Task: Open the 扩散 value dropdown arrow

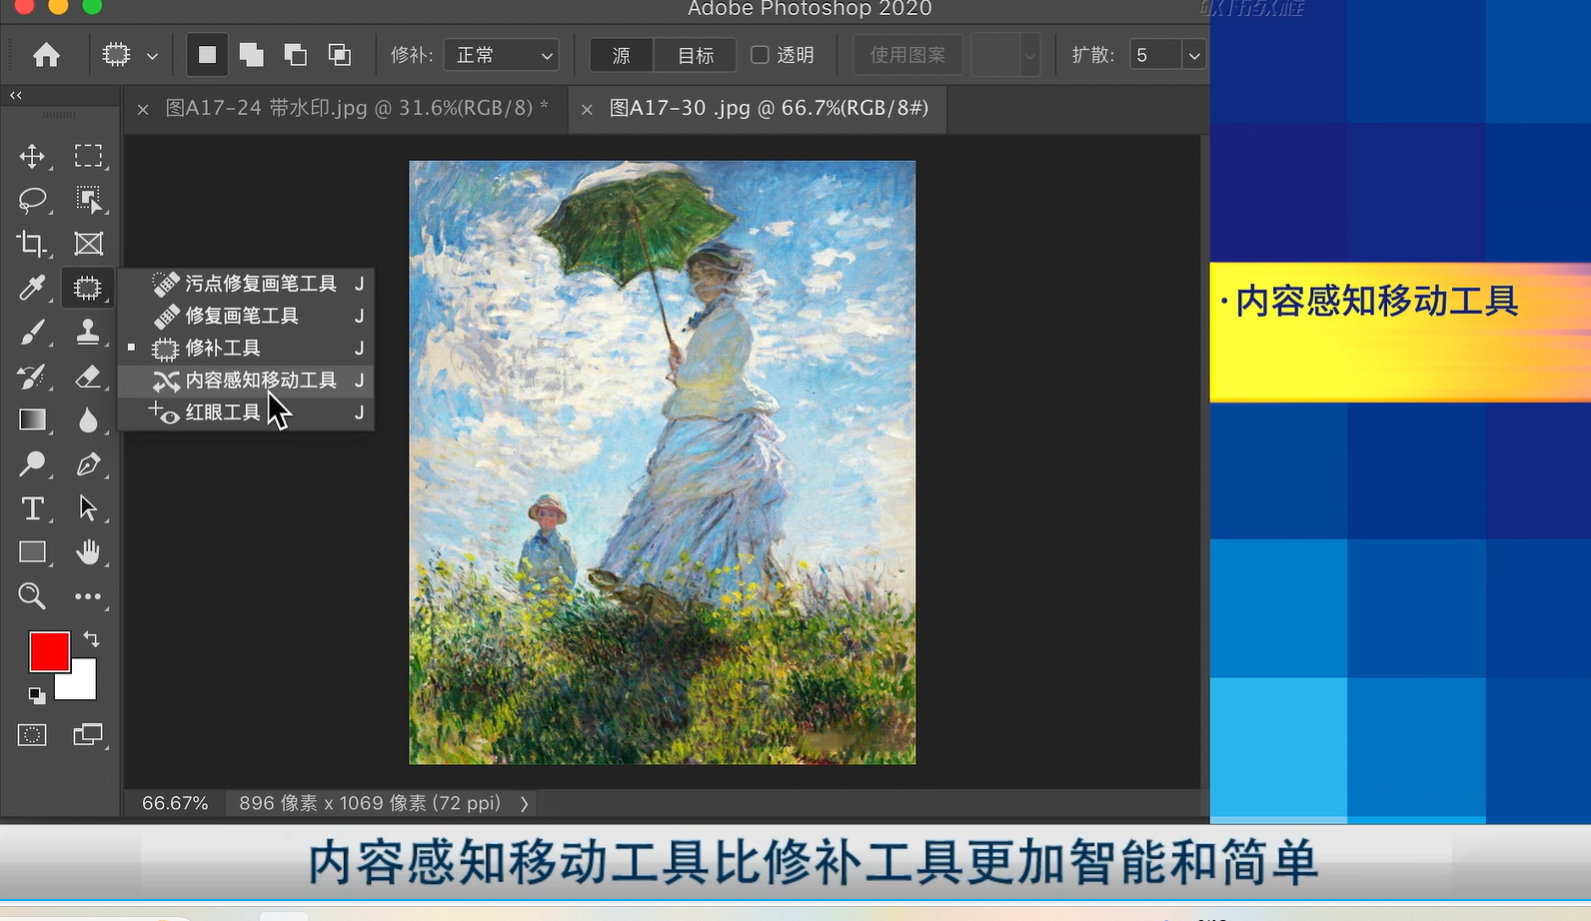Action: coord(1194,55)
